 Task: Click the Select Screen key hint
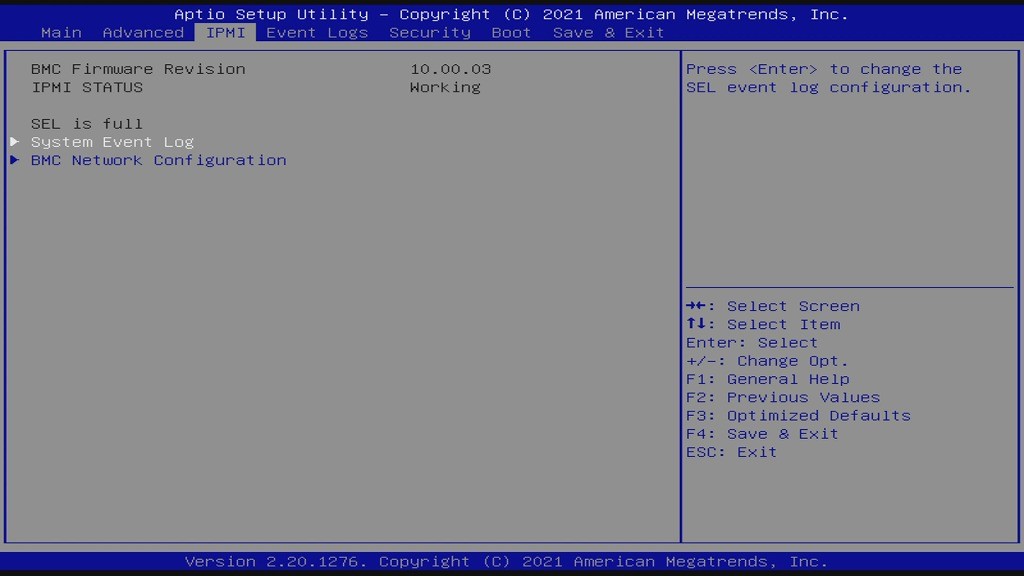coord(773,306)
